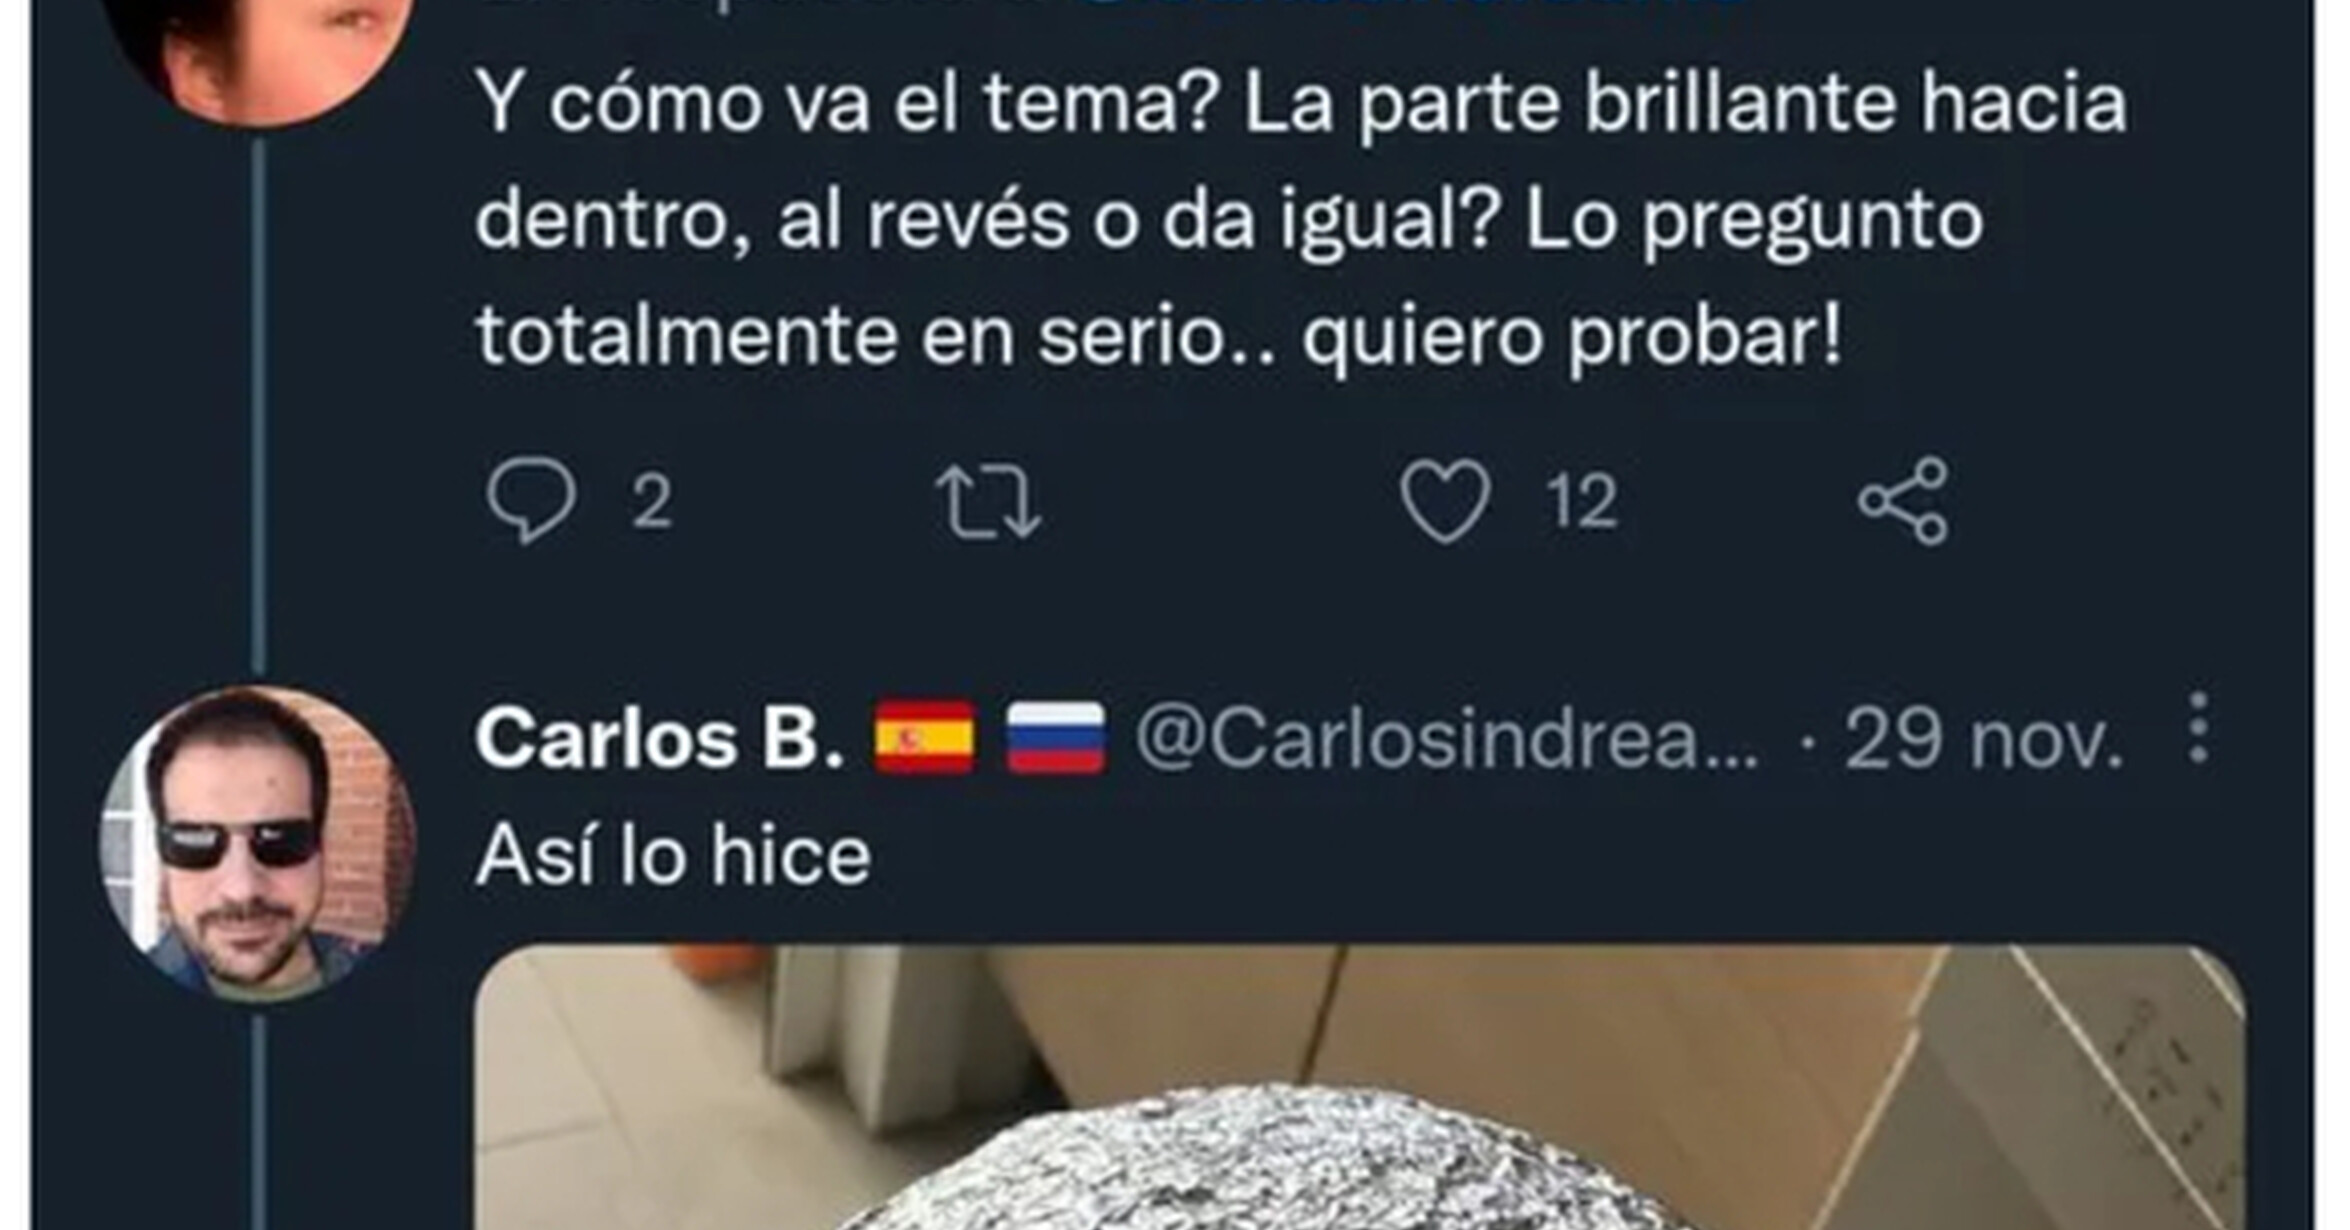This screenshot has width=2350, height=1230.
Task: Open the three-dot menu on Carlos B.'s tweet
Action: [2198, 728]
